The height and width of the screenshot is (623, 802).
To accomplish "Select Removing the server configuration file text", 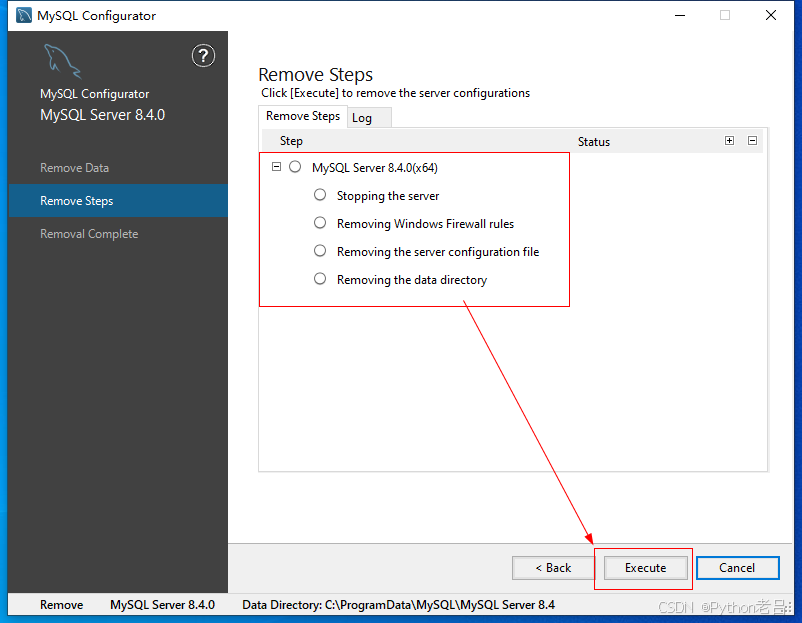I will click(x=438, y=252).
